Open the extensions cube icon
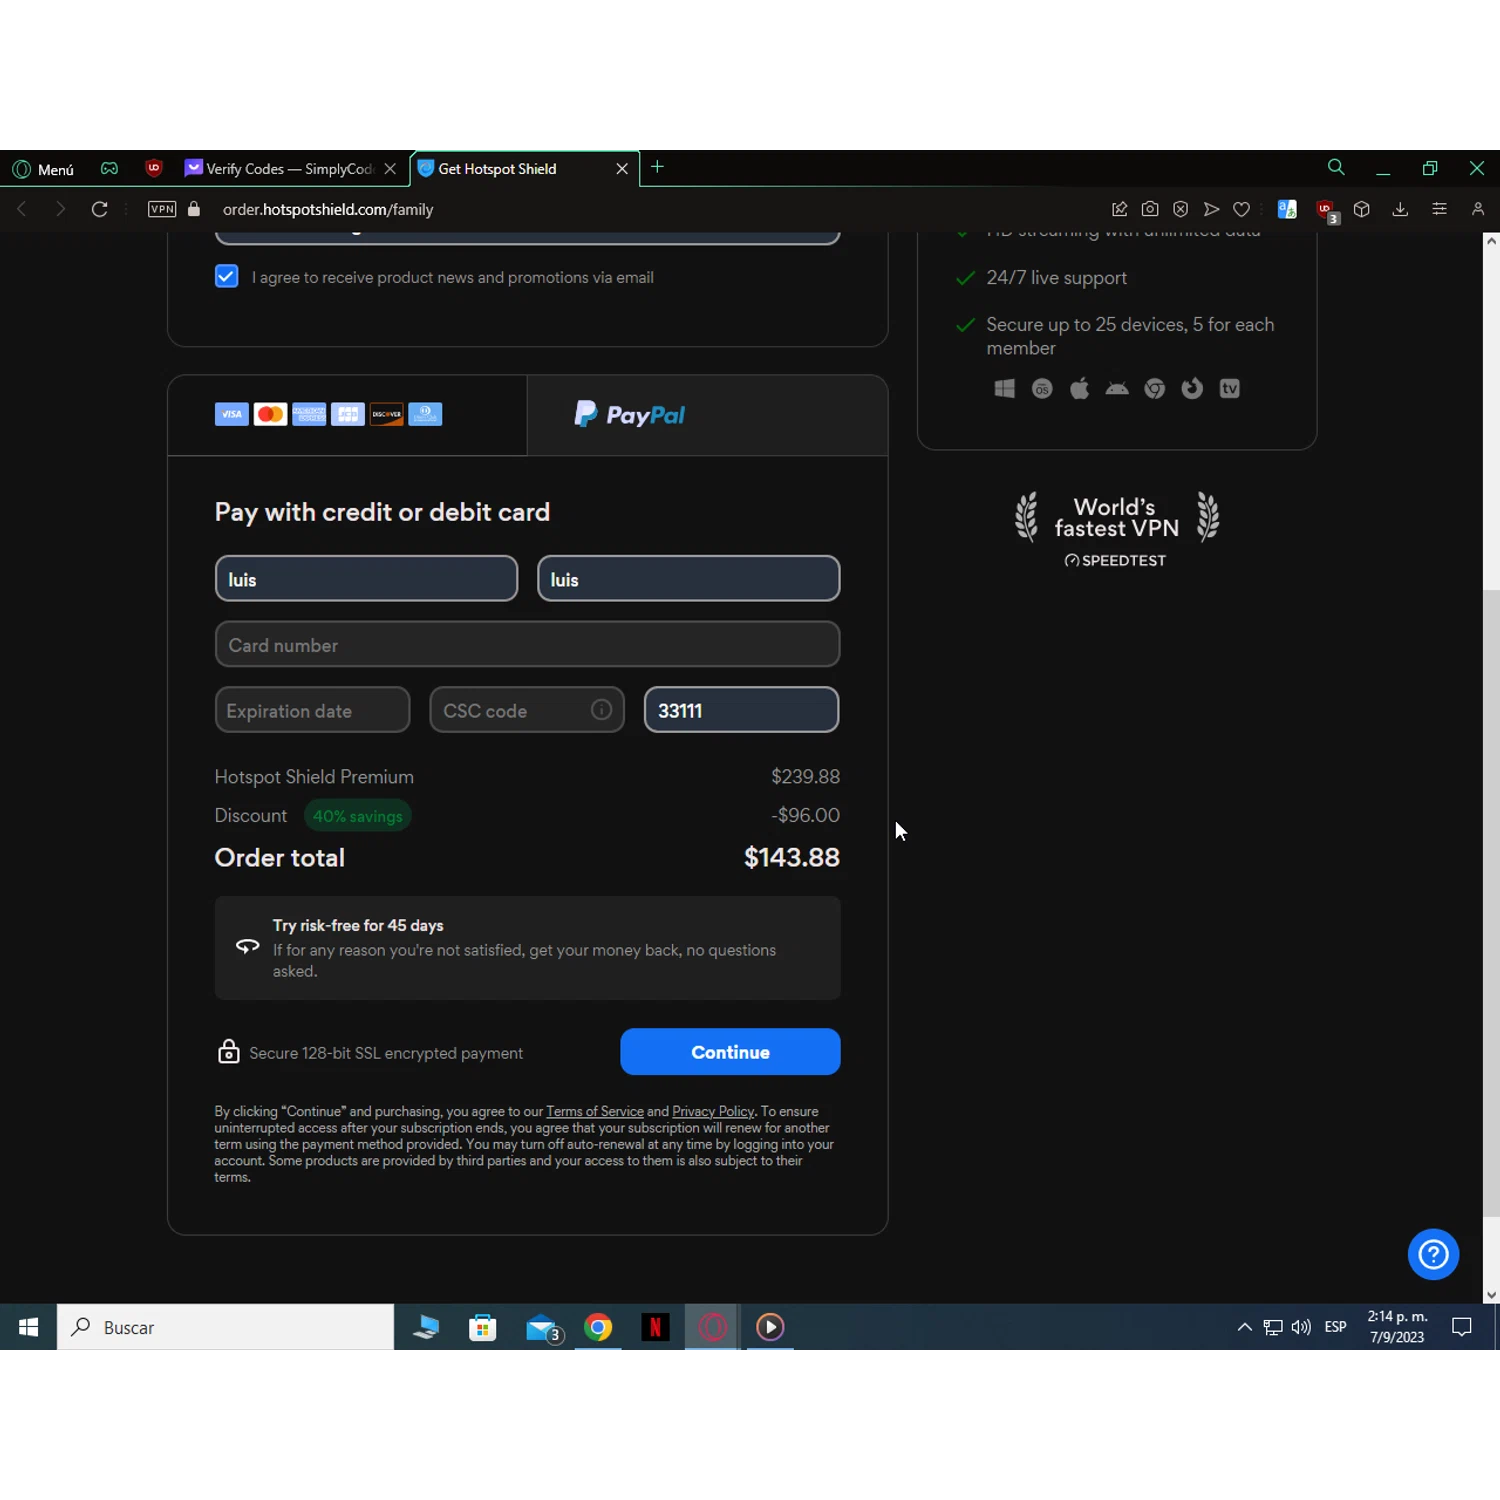Viewport: 1500px width, 1500px height. click(1361, 209)
